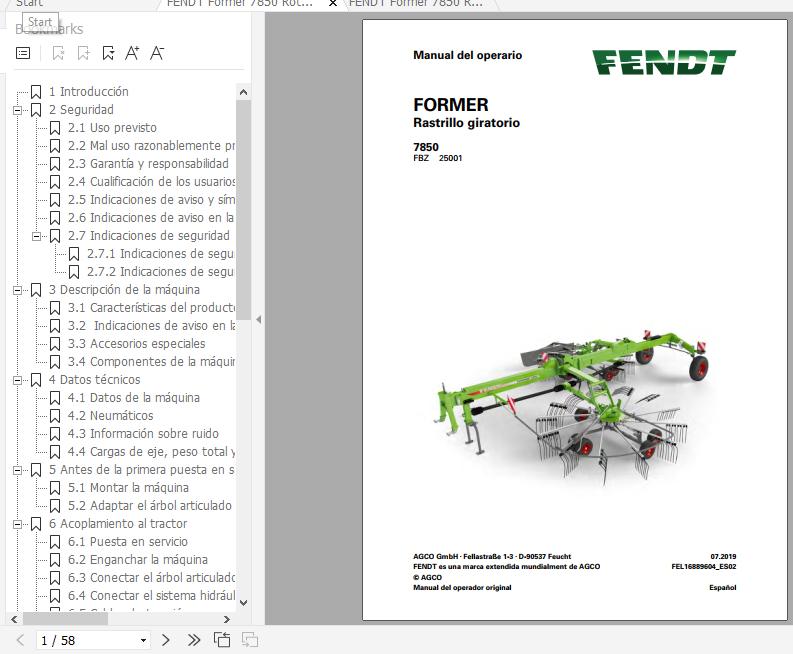
Task: Collapse the 3 Descripción de la máquina node
Action: point(17,290)
